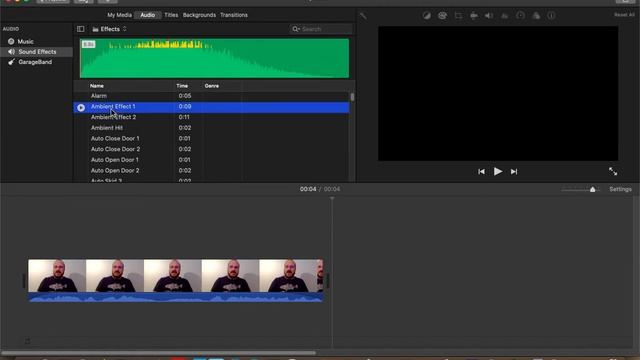Click the 0:05 time of Alarm
The image size is (640, 360).
(x=184, y=96)
